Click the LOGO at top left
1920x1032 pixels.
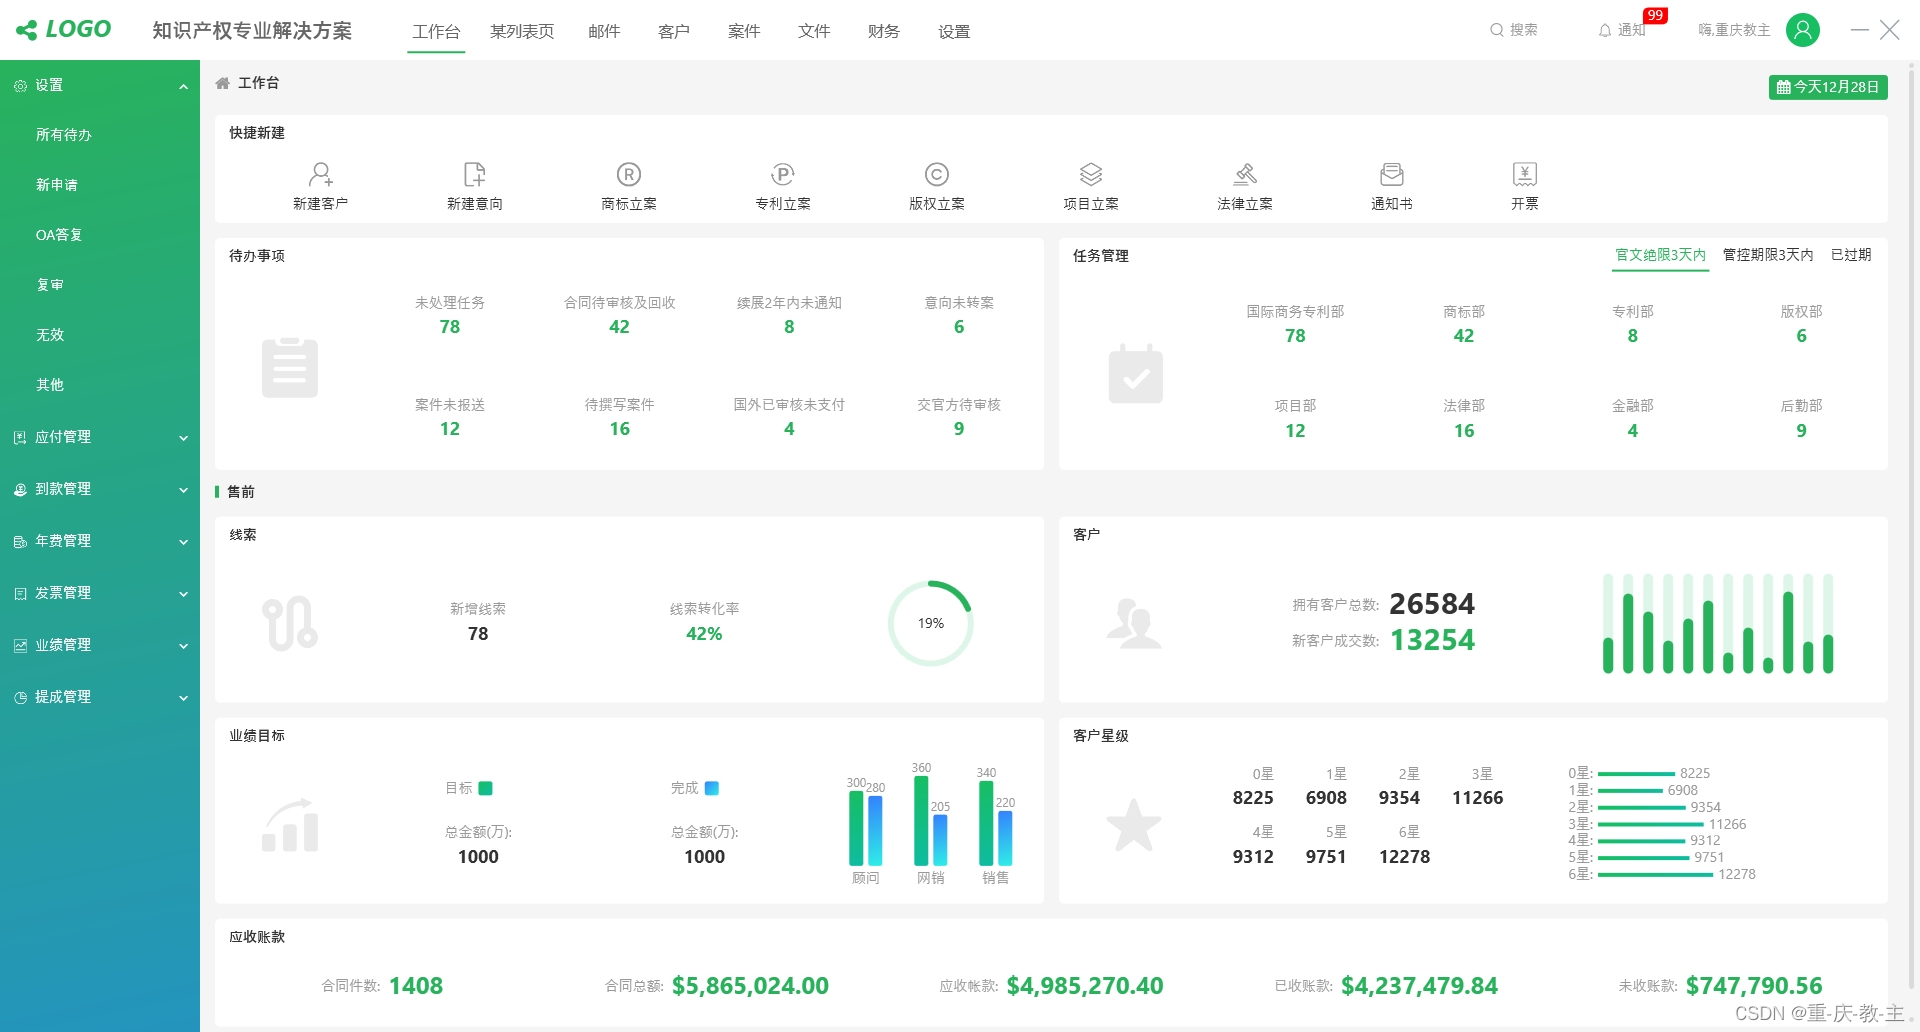pos(63,29)
